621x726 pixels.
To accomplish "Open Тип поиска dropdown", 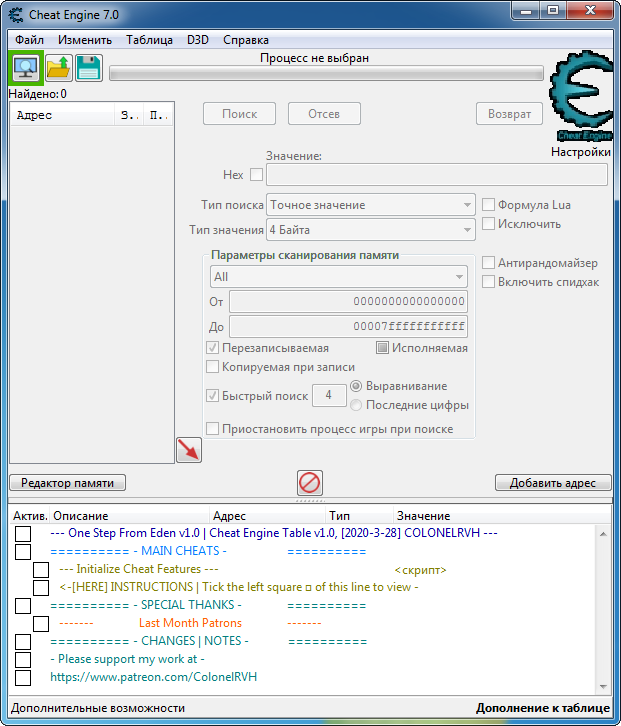I will click(370, 205).
